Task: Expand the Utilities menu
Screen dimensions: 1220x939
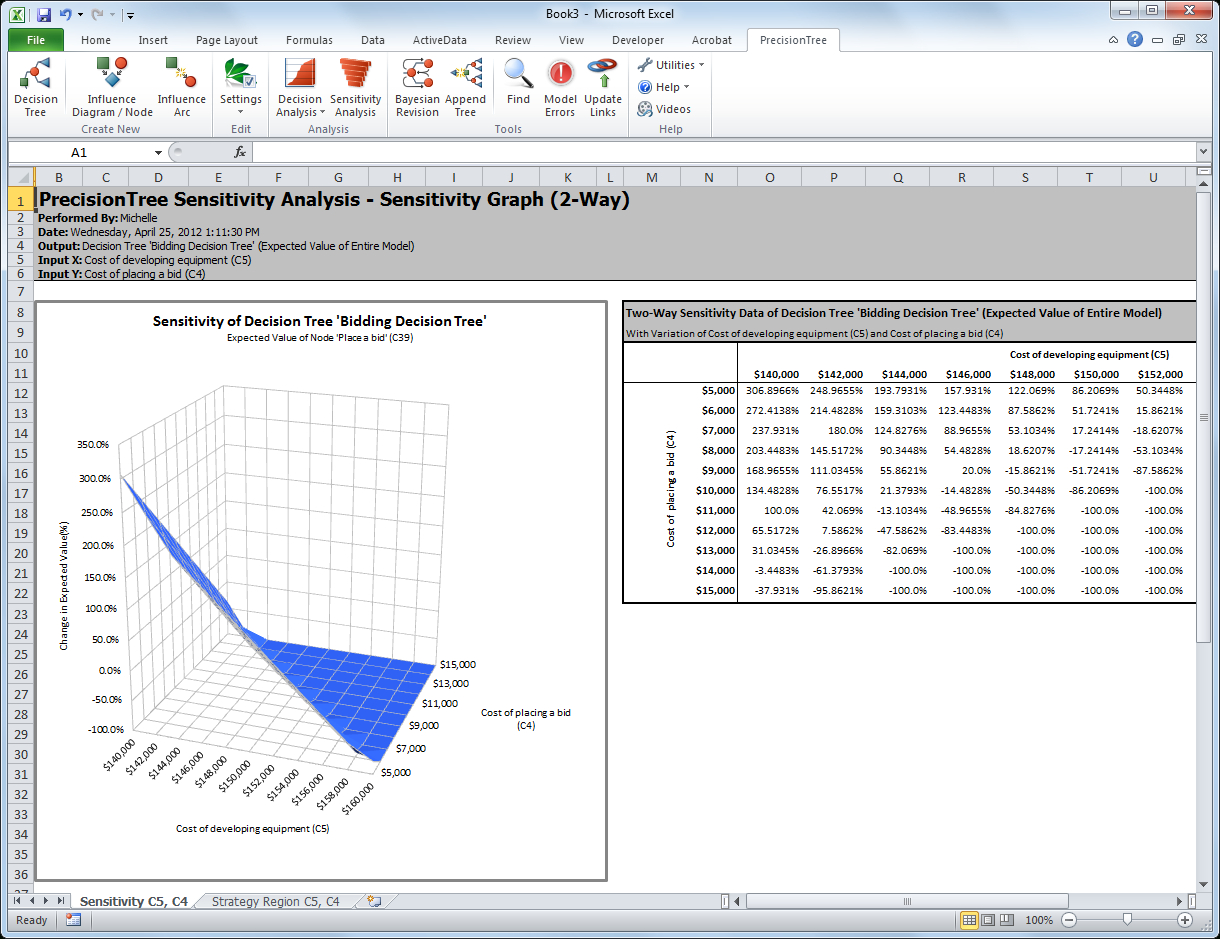Action: tap(671, 64)
